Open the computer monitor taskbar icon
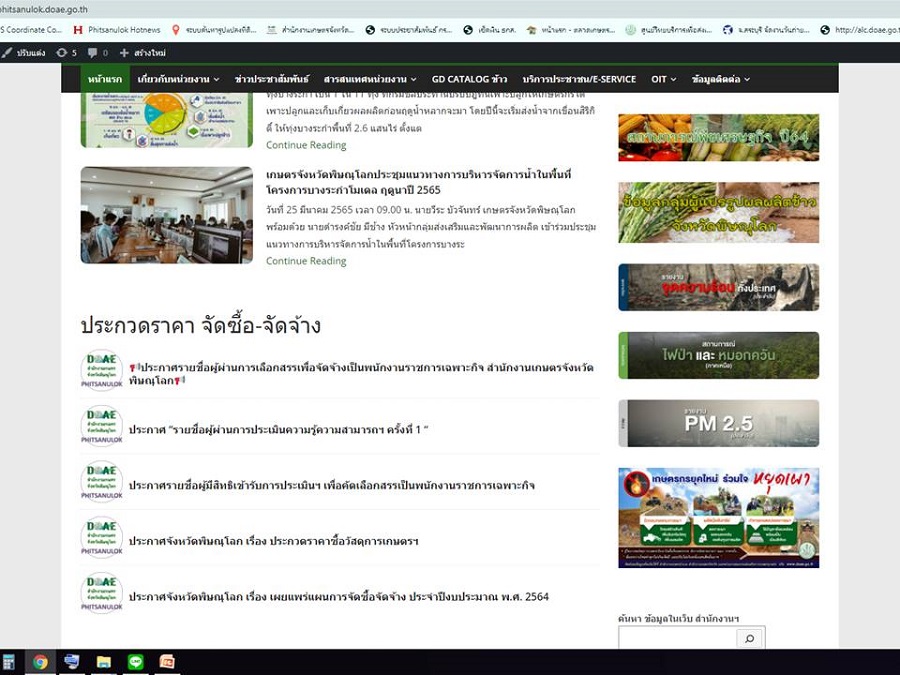This screenshot has height=675, width=900. click(72, 662)
